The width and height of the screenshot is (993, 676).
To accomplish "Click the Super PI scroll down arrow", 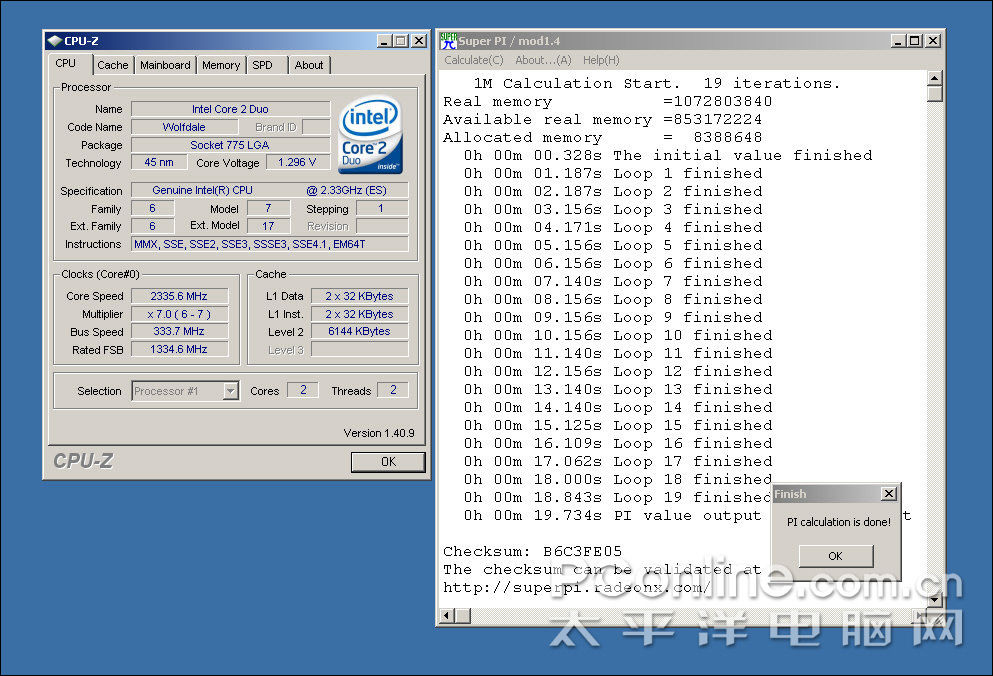I will pos(935,599).
